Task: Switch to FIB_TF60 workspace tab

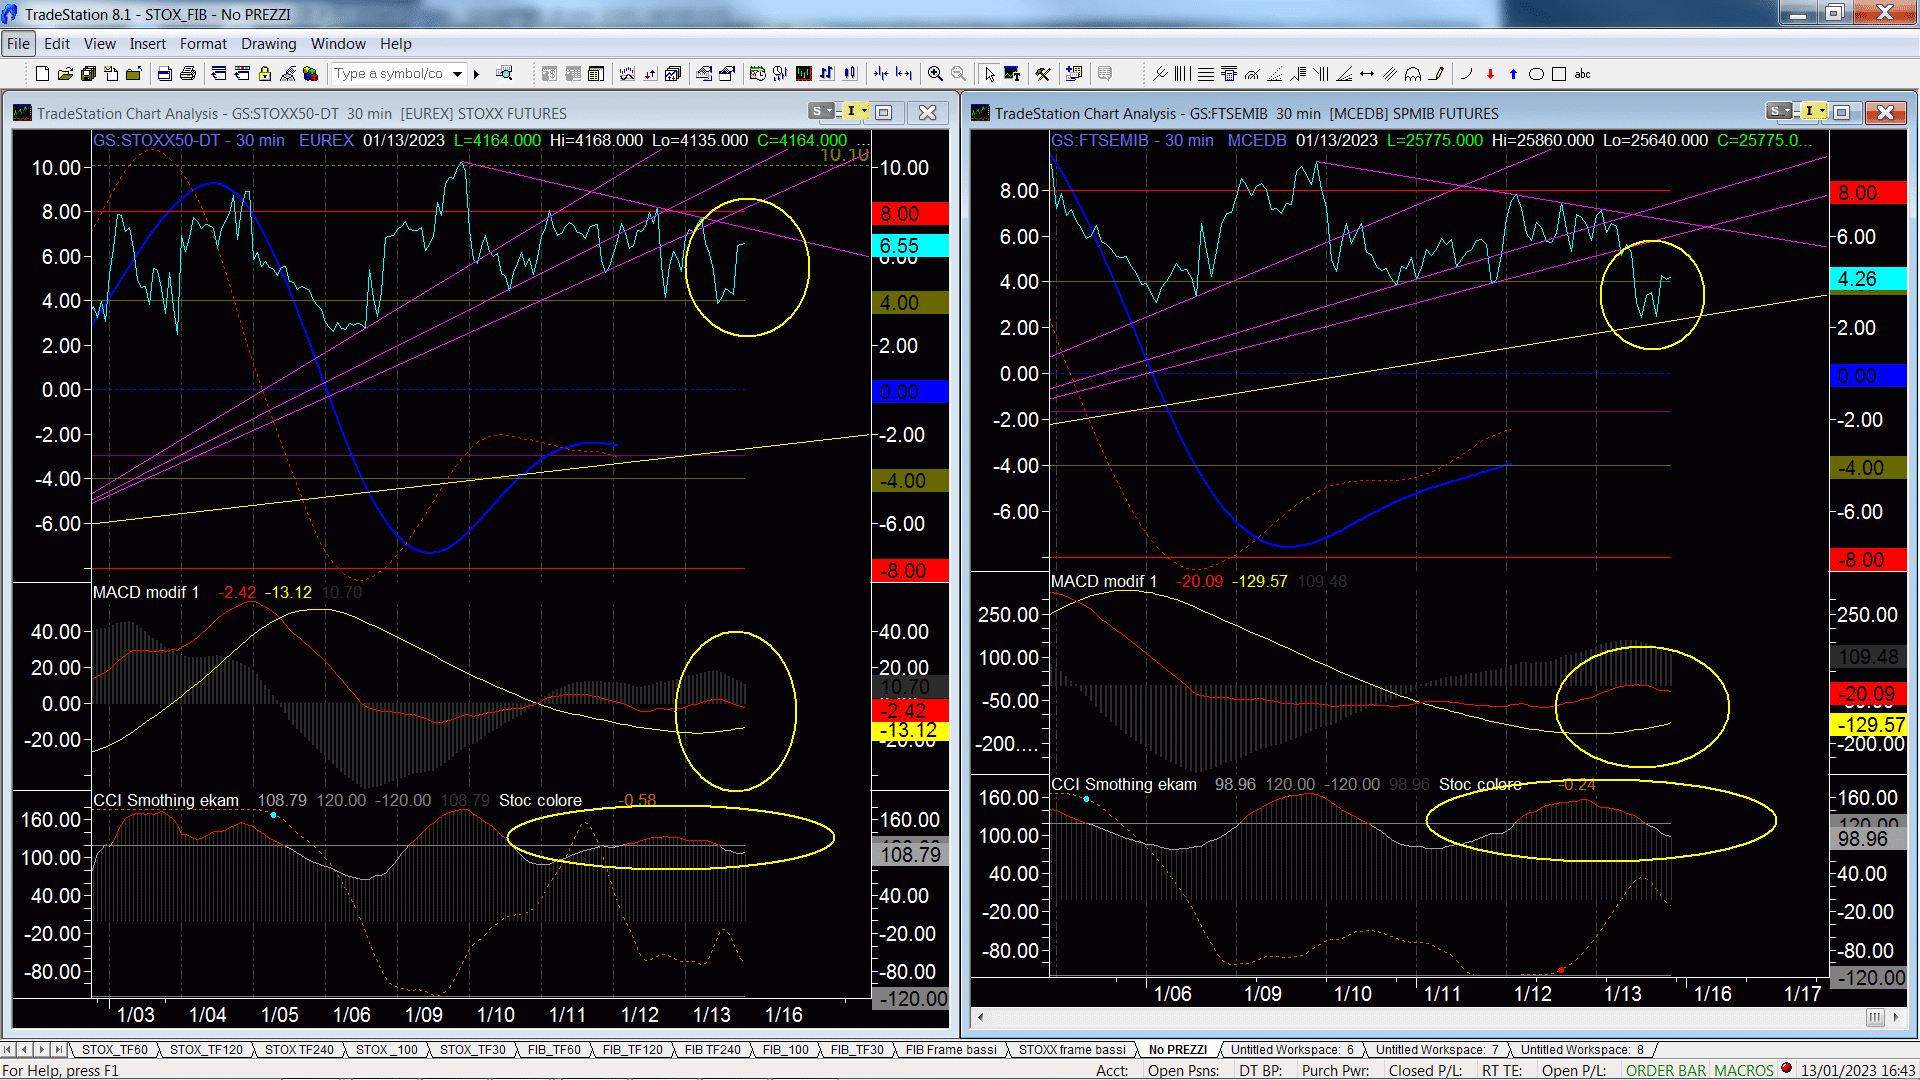Action: click(554, 1049)
